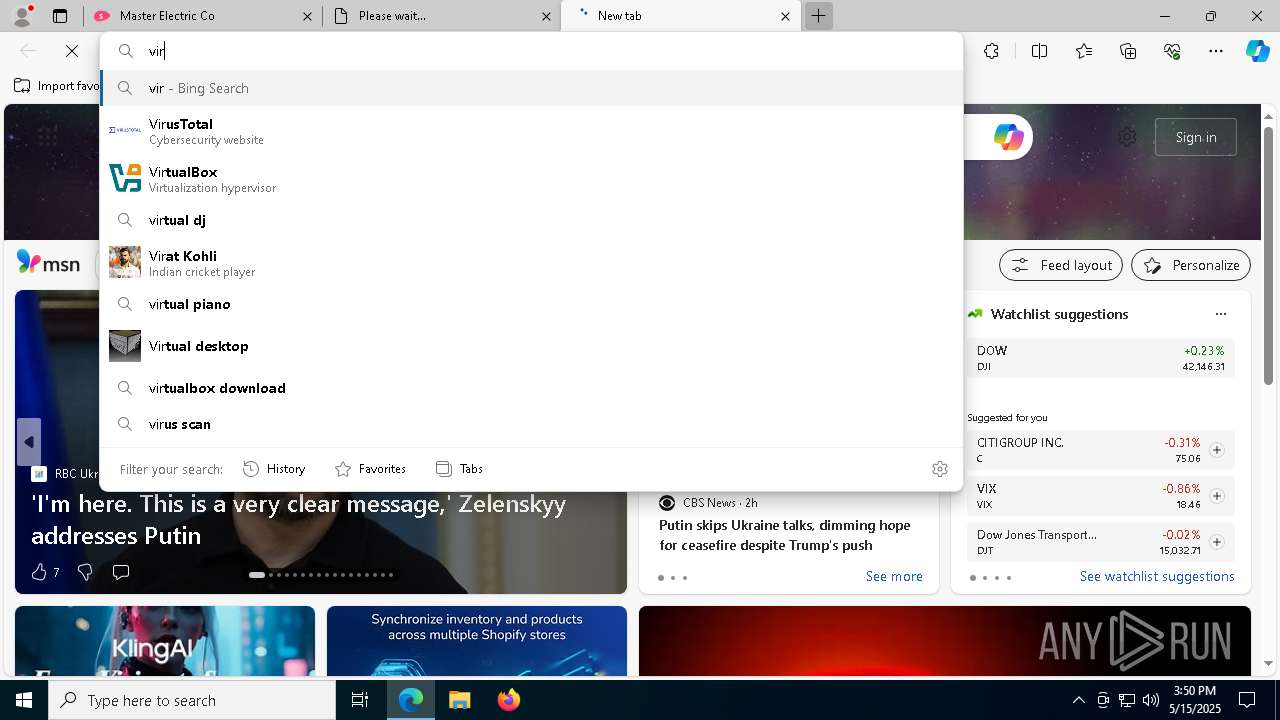Click Sign in button
Viewport: 1280px width, 720px height.
point(1196,137)
